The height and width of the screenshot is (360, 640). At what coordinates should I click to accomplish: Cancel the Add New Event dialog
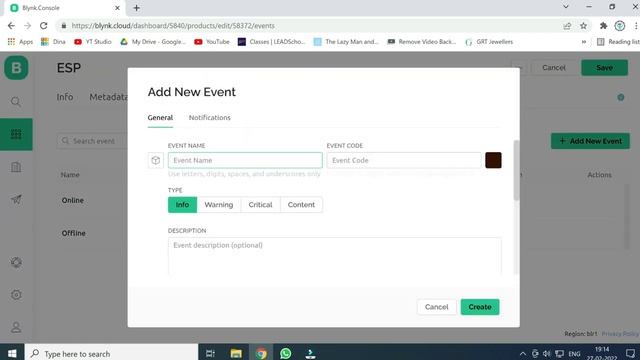436,307
